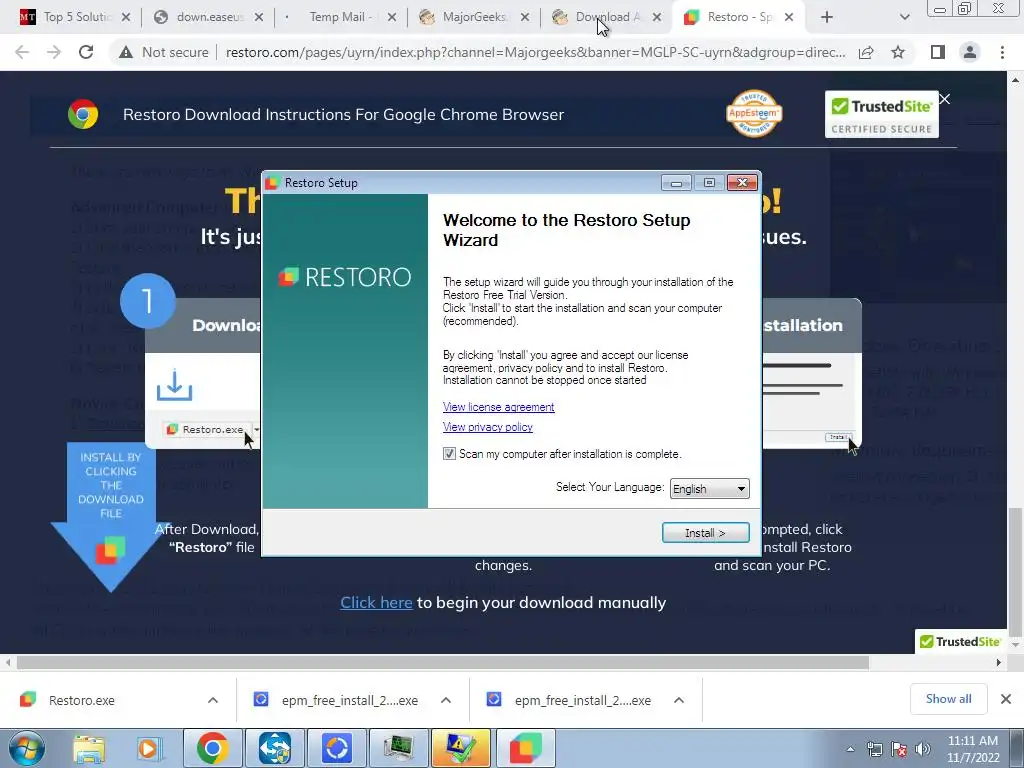Open Windows Media Player from taskbar

point(150,748)
